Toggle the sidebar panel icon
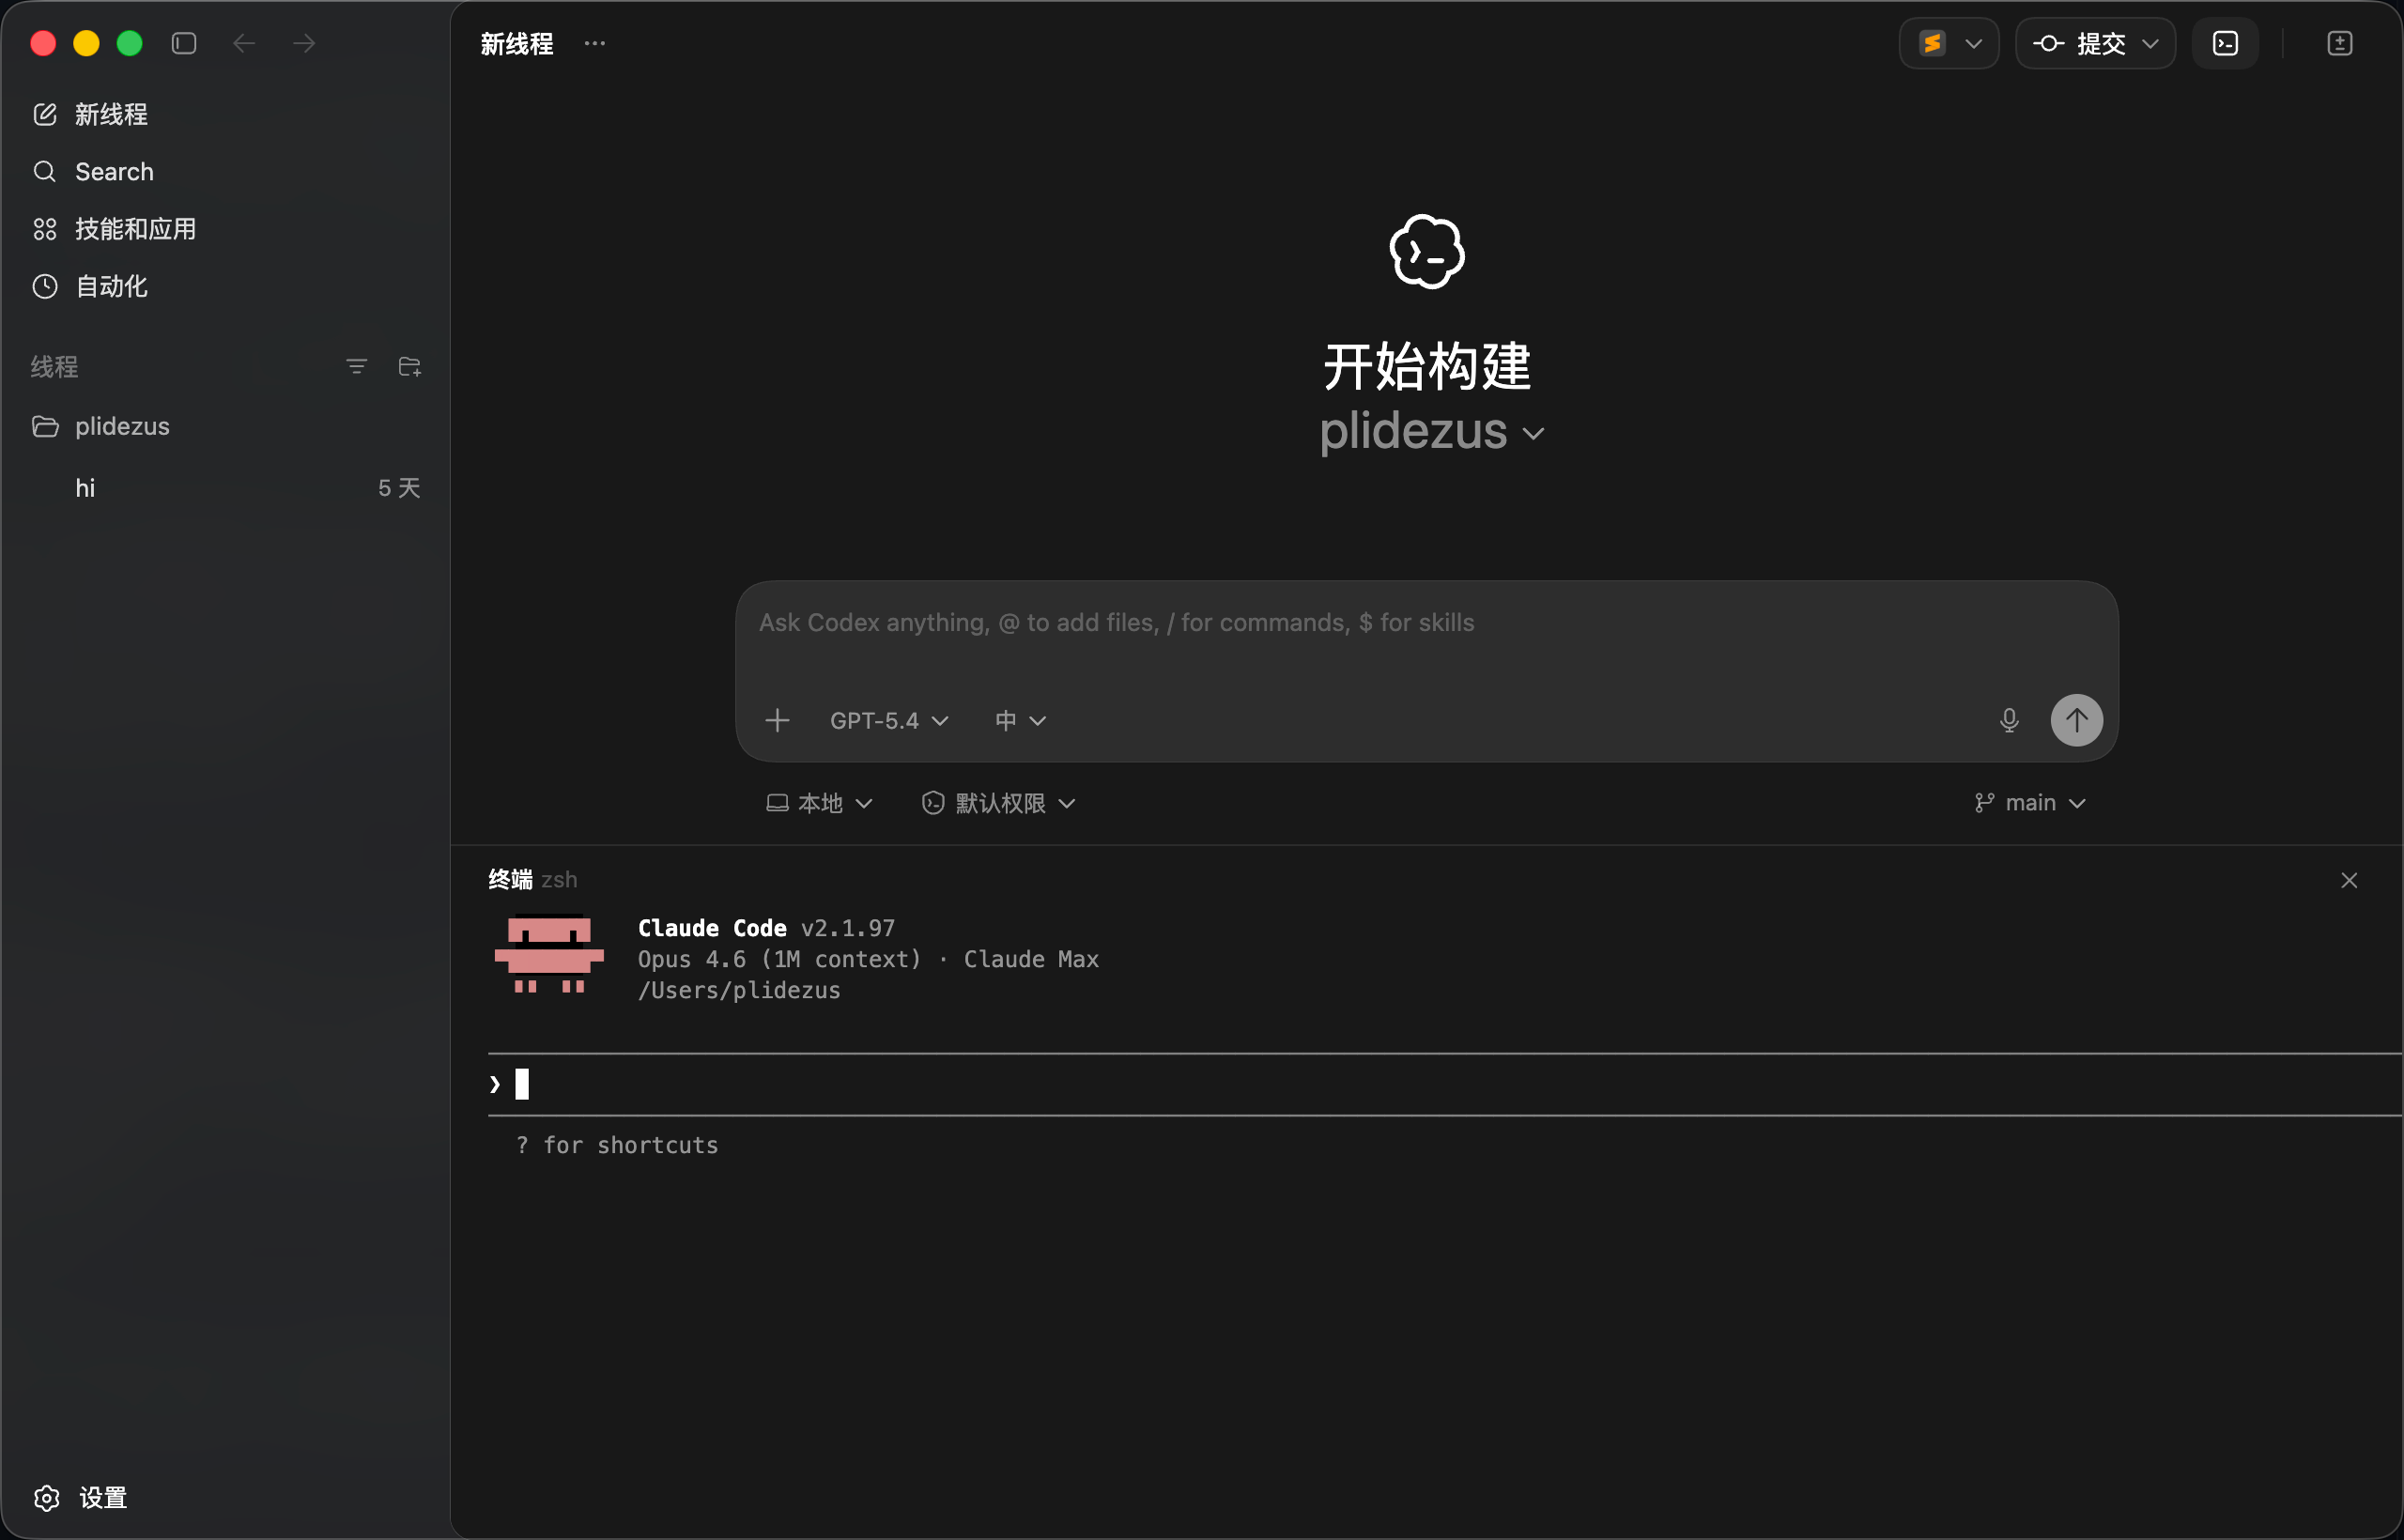This screenshot has height=1540, width=2404. point(184,43)
